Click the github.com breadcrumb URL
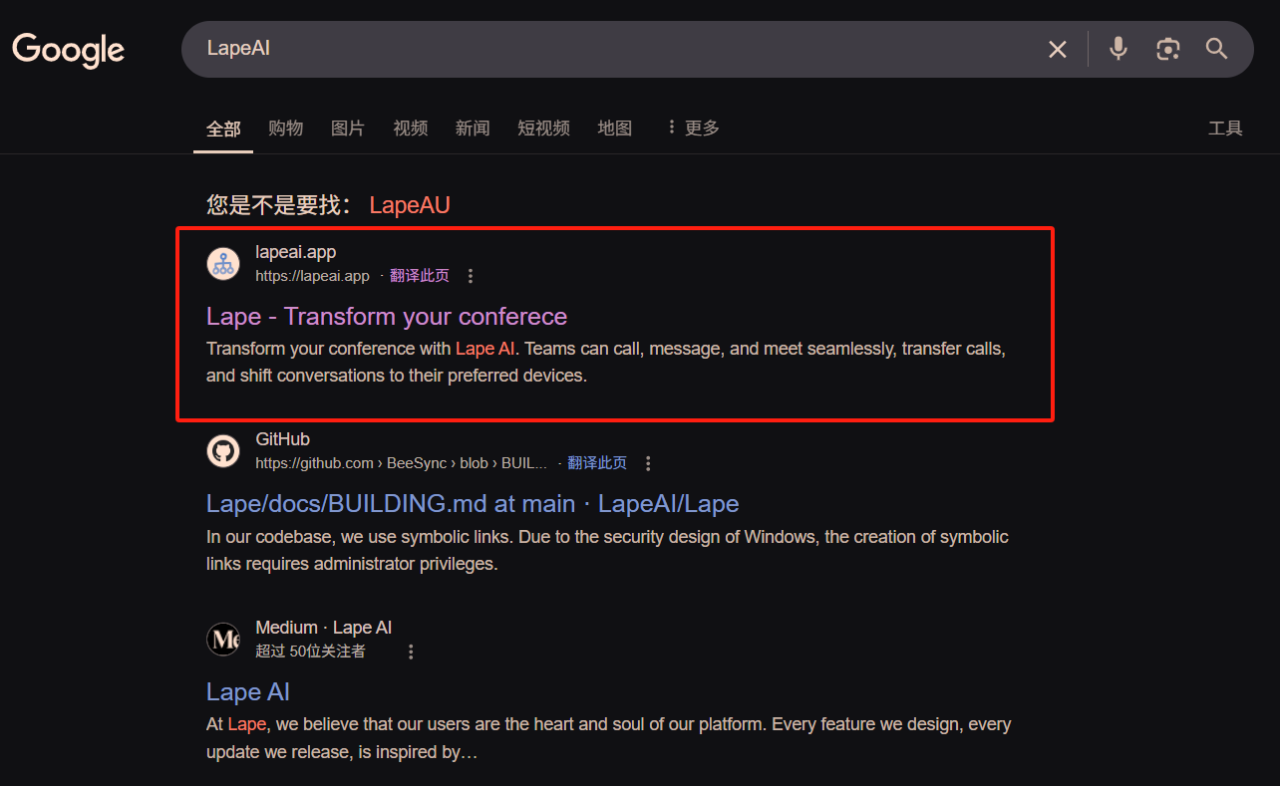This screenshot has width=1280, height=786. pyautogui.click(x=401, y=463)
